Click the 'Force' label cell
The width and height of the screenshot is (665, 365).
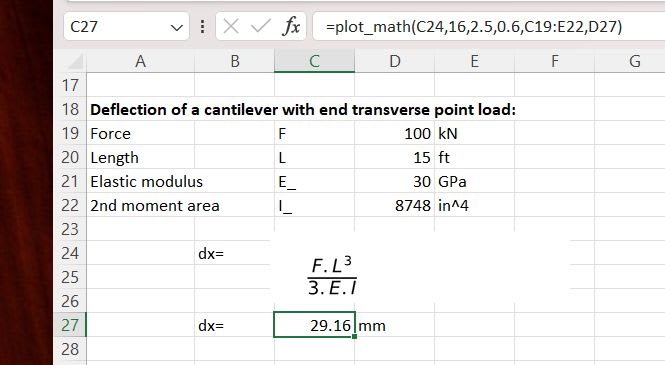point(140,134)
